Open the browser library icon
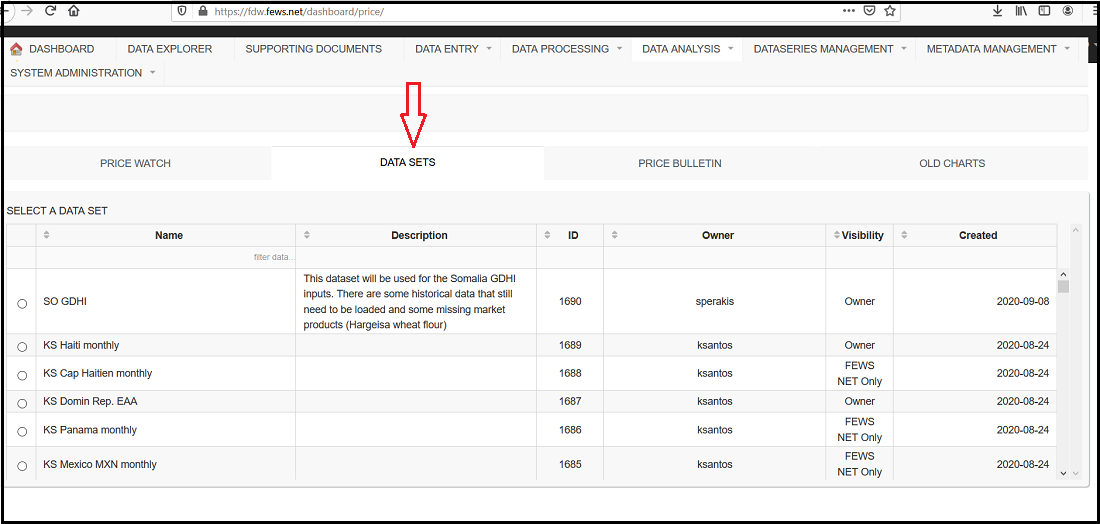This screenshot has height=524, width=1100. click(x=1021, y=11)
